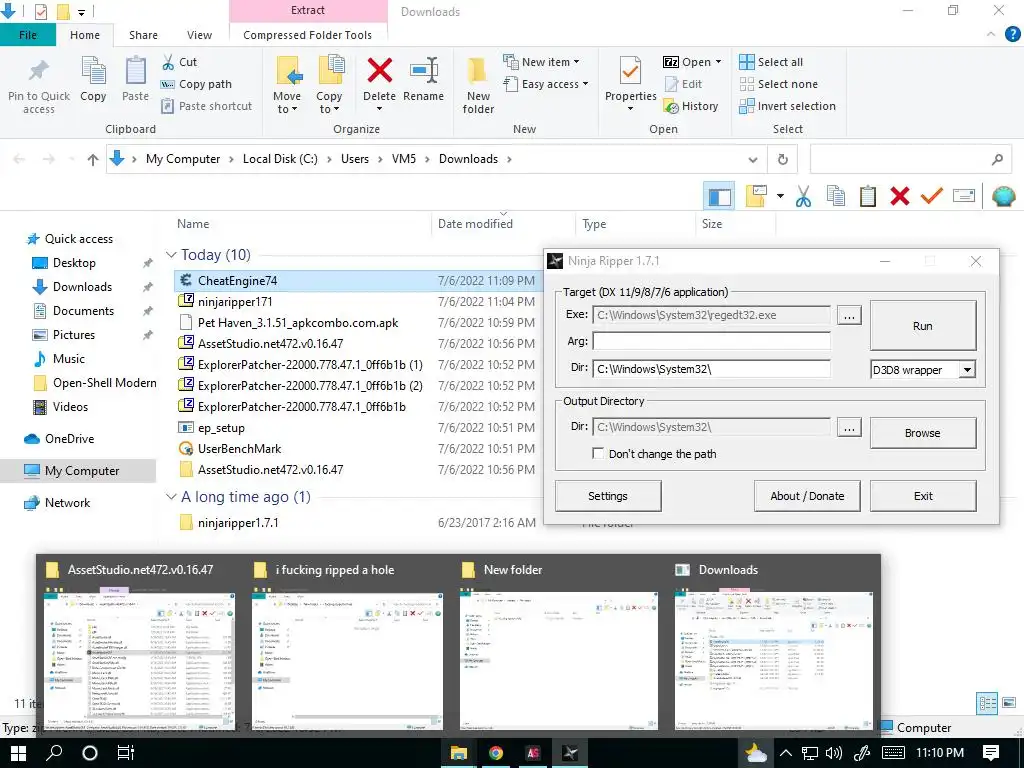Switch to the Home ribbon tab

tap(85, 35)
